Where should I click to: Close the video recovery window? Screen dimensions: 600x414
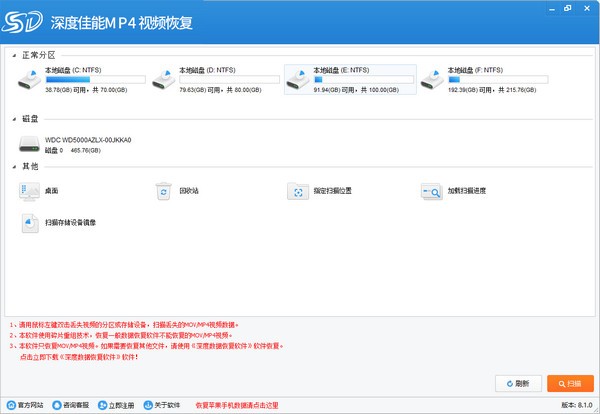coord(587,8)
